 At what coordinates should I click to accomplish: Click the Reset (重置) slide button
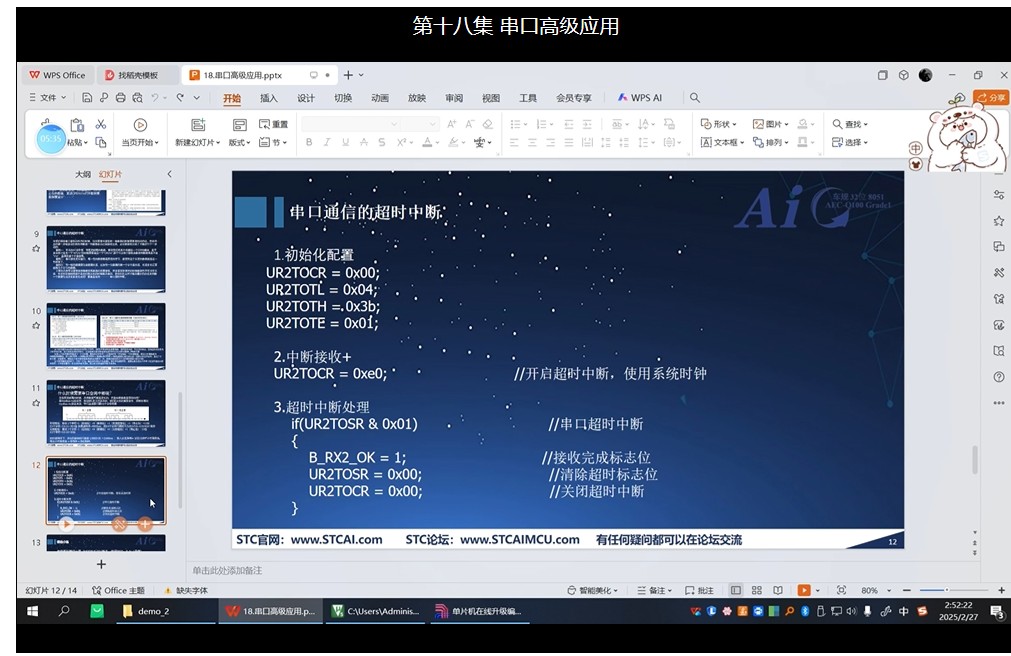[x=273, y=124]
